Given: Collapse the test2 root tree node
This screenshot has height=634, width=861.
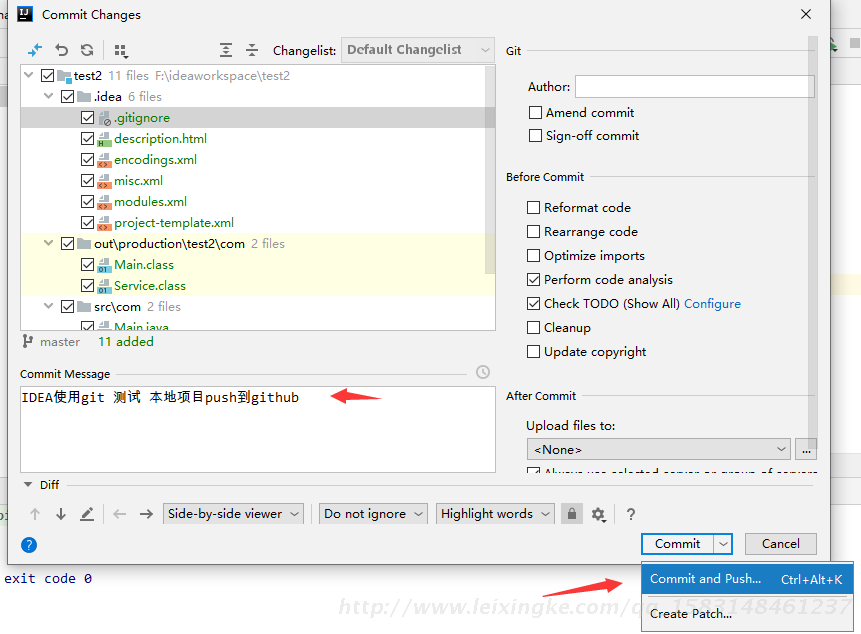Looking at the screenshot, I should 29,75.
